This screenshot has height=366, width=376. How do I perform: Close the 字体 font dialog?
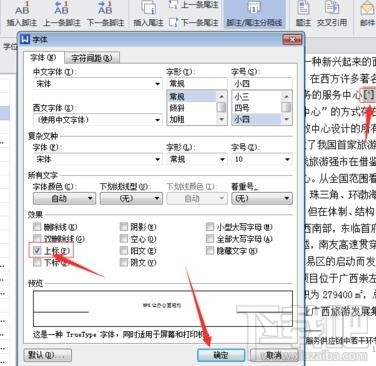click(292, 40)
